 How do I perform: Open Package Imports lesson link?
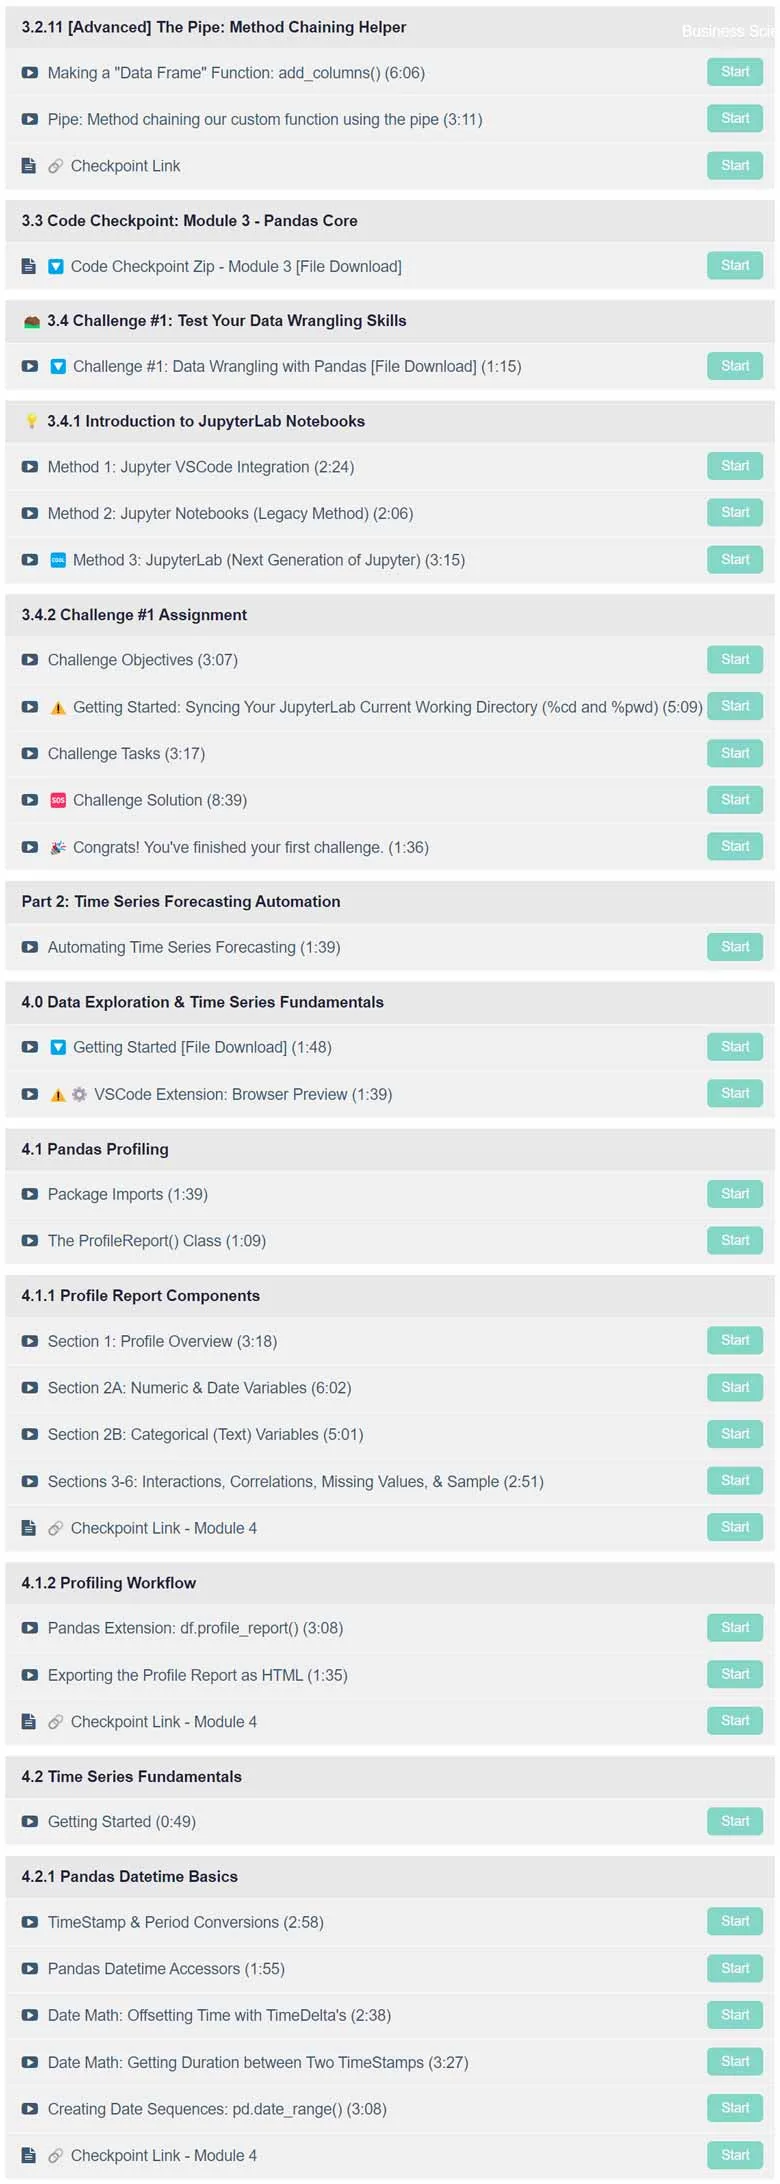click(x=128, y=1194)
